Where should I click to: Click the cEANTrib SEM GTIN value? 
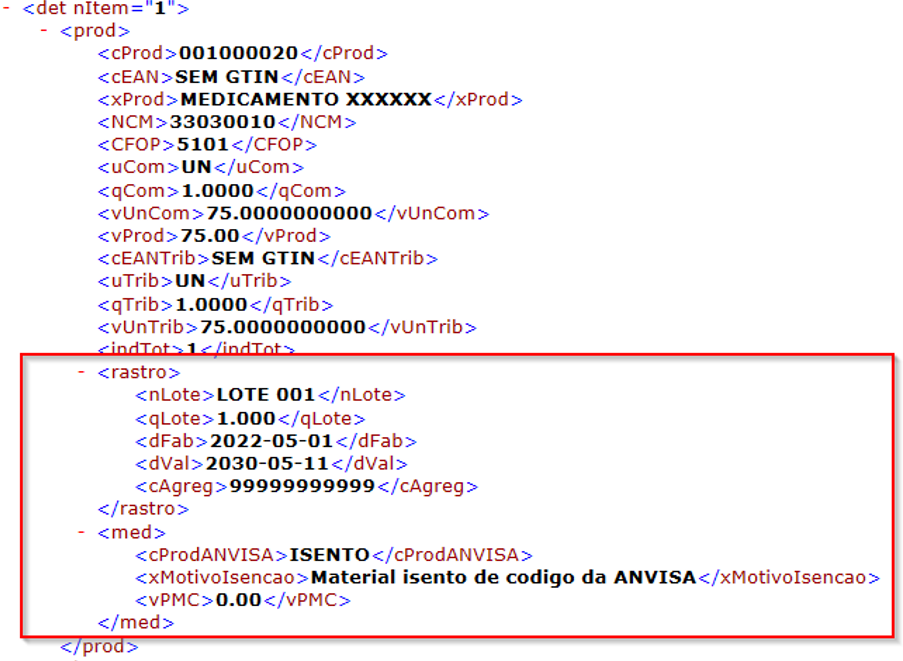(x=263, y=259)
